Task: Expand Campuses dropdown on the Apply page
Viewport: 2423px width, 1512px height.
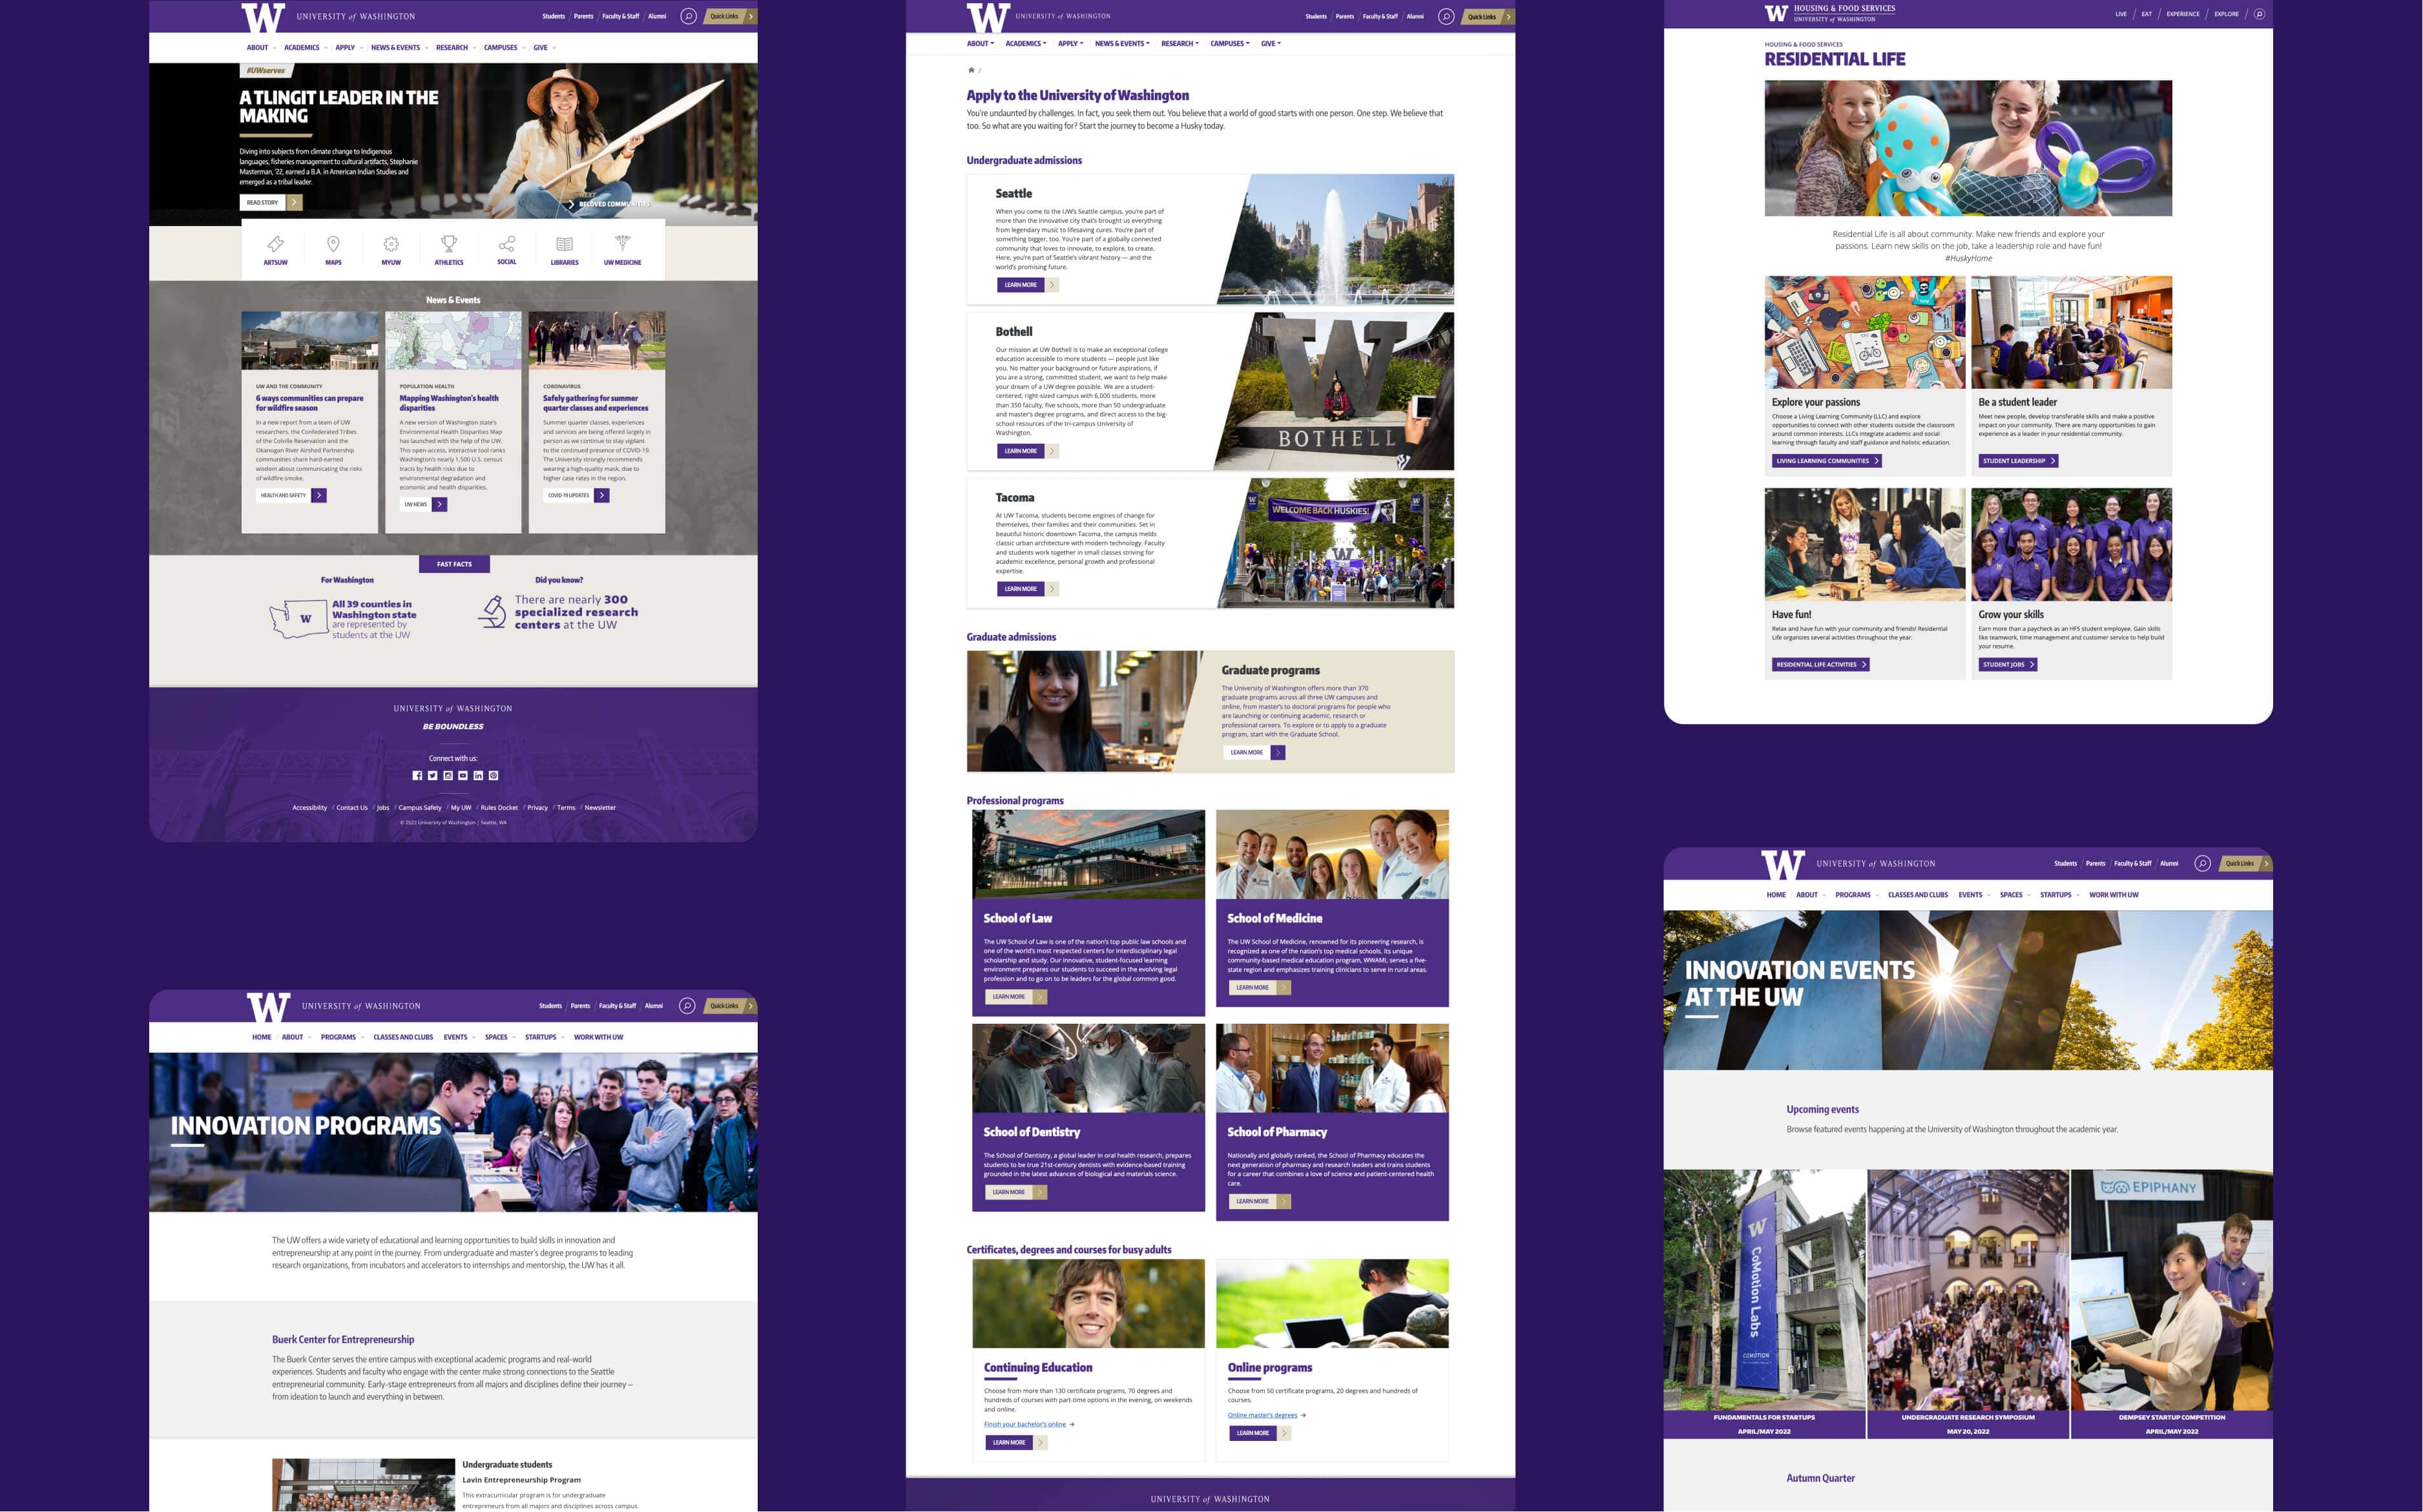Action: click(x=1229, y=44)
